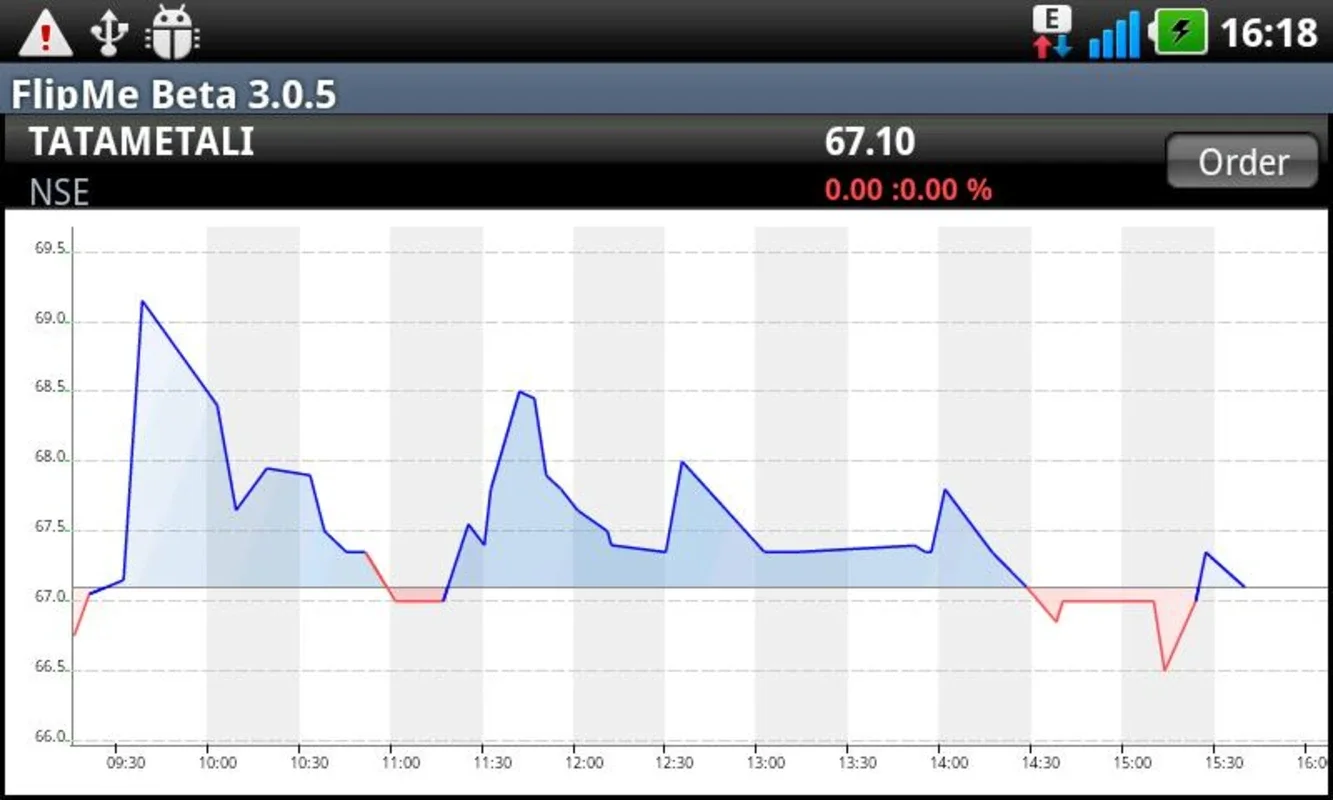Tap the 12:30 time axis label
The image size is (1333, 800).
pos(674,763)
